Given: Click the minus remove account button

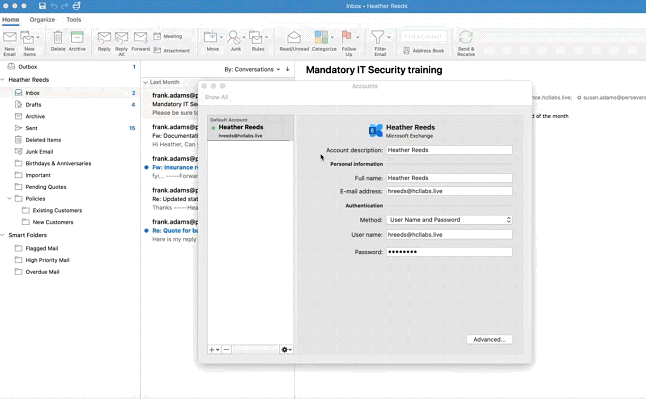Looking at the screenshot, I should (226, 350).
